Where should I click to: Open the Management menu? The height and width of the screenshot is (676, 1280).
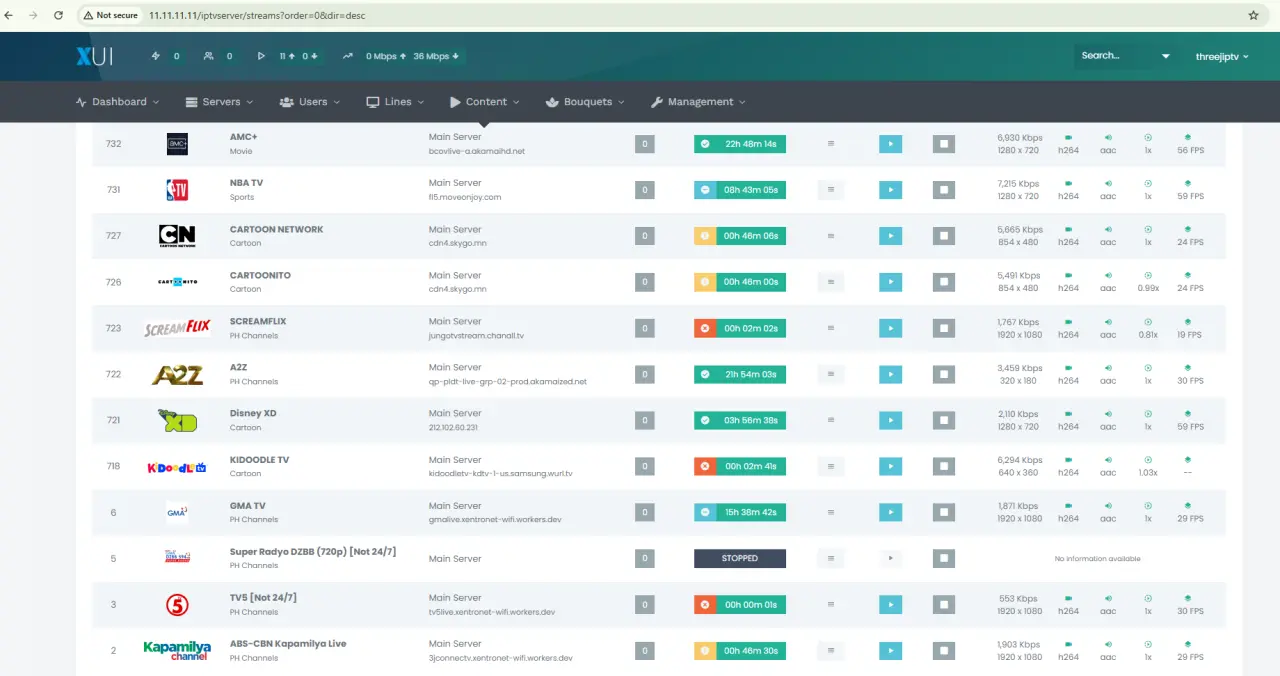[698, 102]
